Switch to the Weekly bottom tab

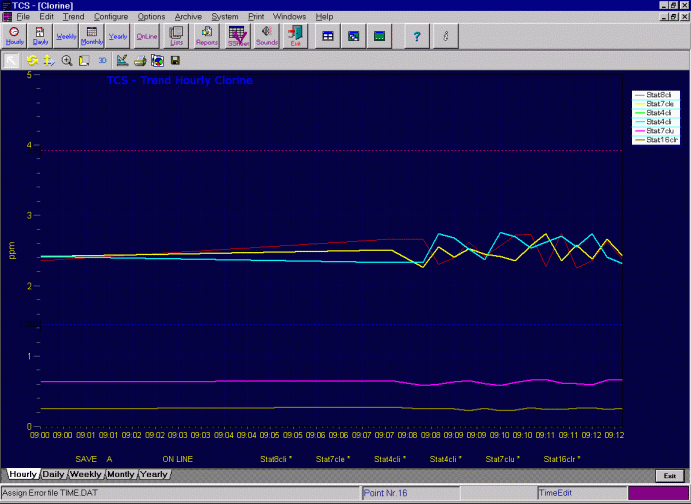85,474
